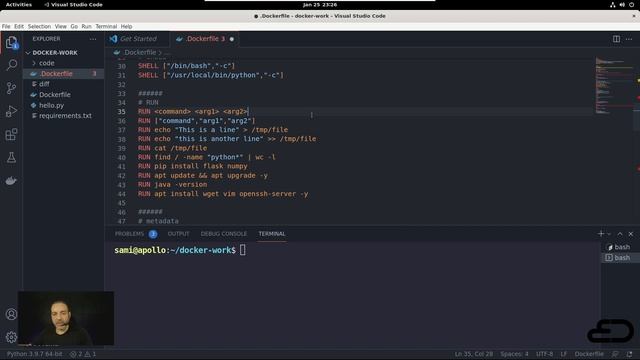This screenshot has width=640, height=360.
Task: Split the editor to the right
Action: click(x=616, y=39)
